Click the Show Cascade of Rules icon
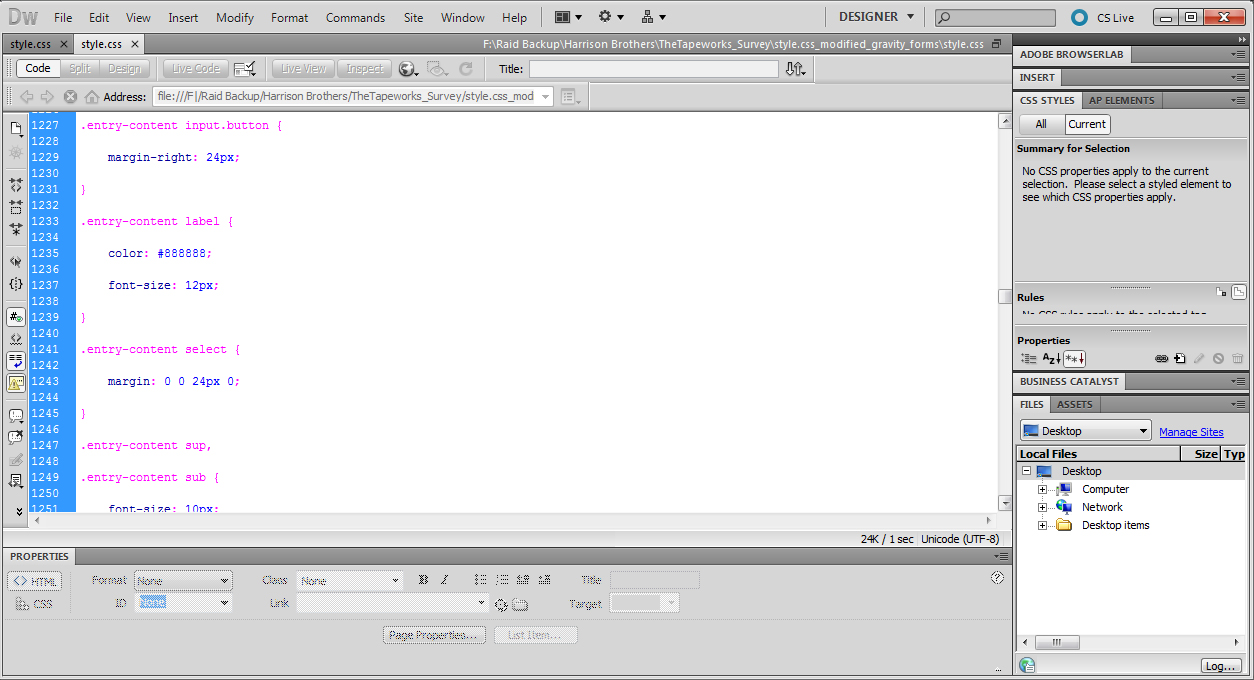This screenshot has height=680, width=1254. coord(1239,292)
